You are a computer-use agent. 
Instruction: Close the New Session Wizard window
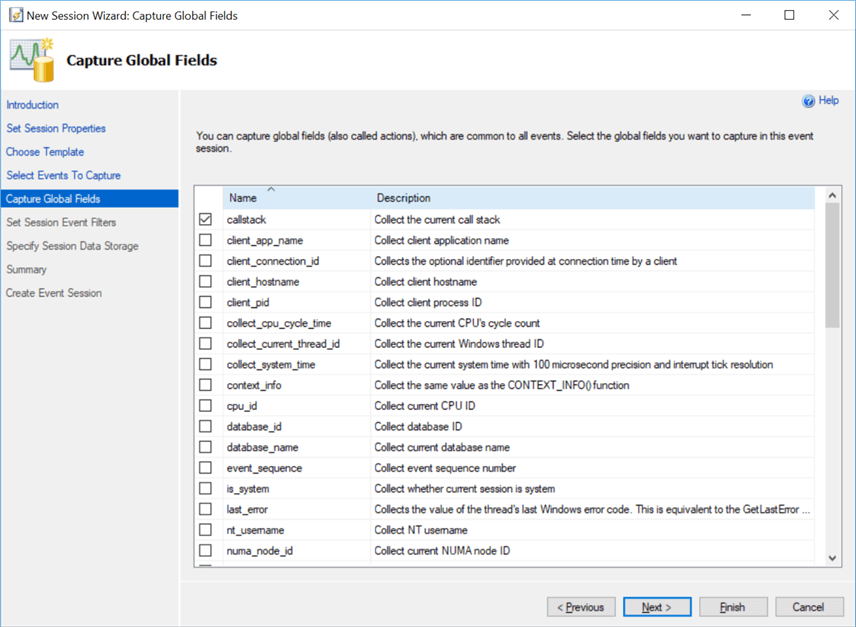tap(833, 15)
